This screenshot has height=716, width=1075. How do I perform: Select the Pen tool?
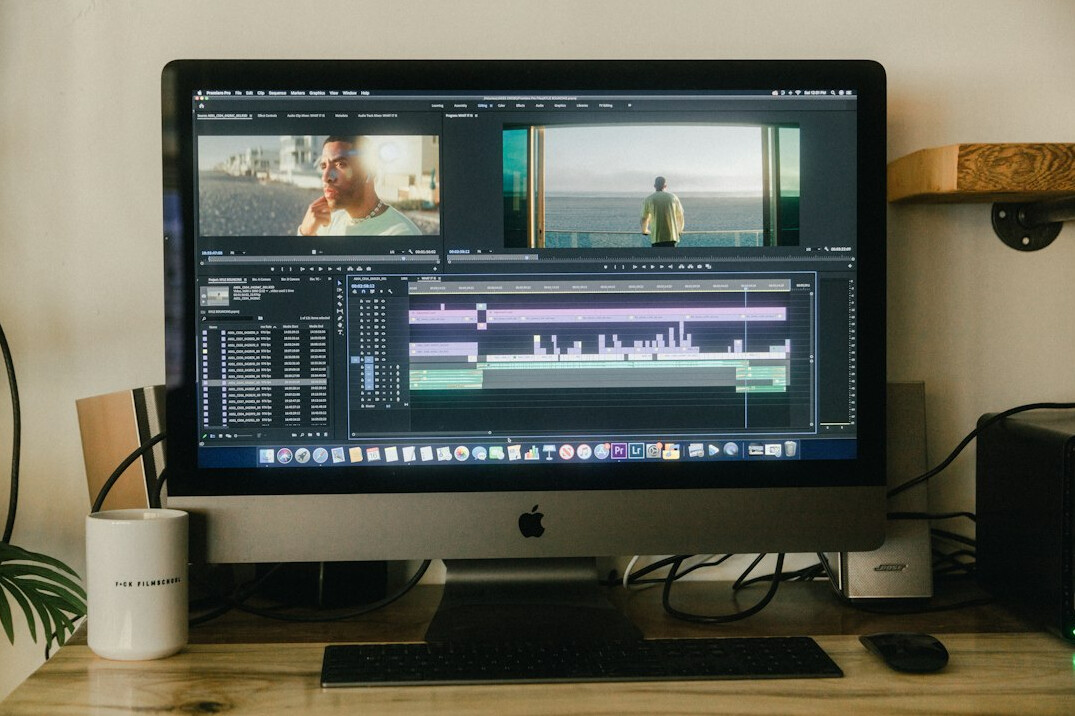point(340,318)
